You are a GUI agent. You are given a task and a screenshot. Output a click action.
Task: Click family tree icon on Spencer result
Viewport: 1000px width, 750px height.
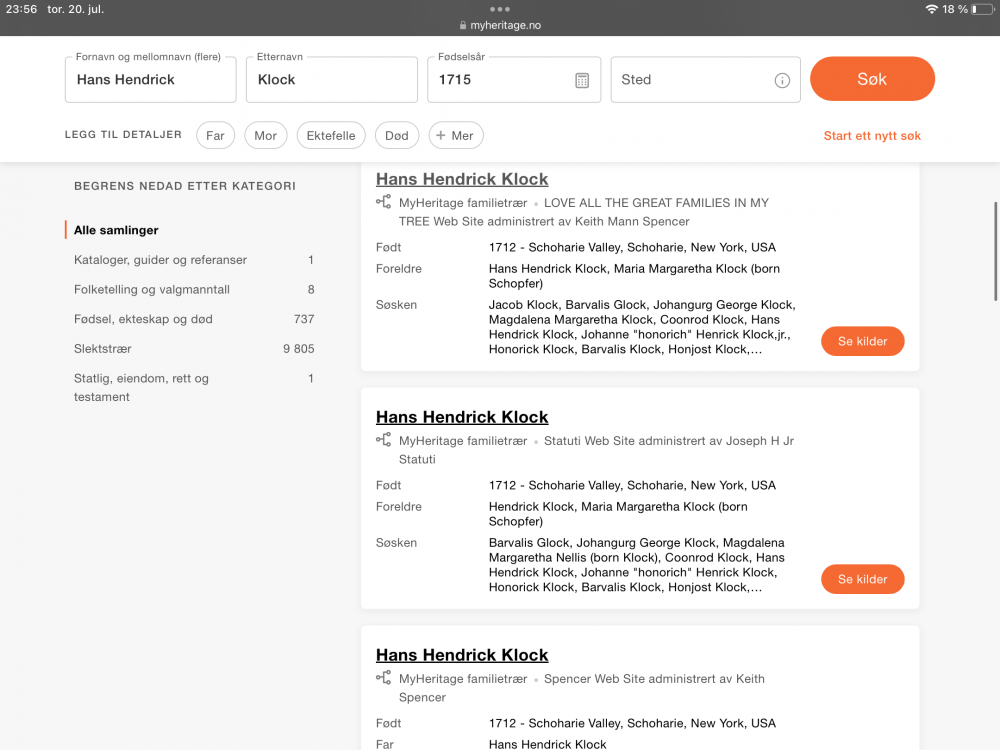(x=383, y=678)
